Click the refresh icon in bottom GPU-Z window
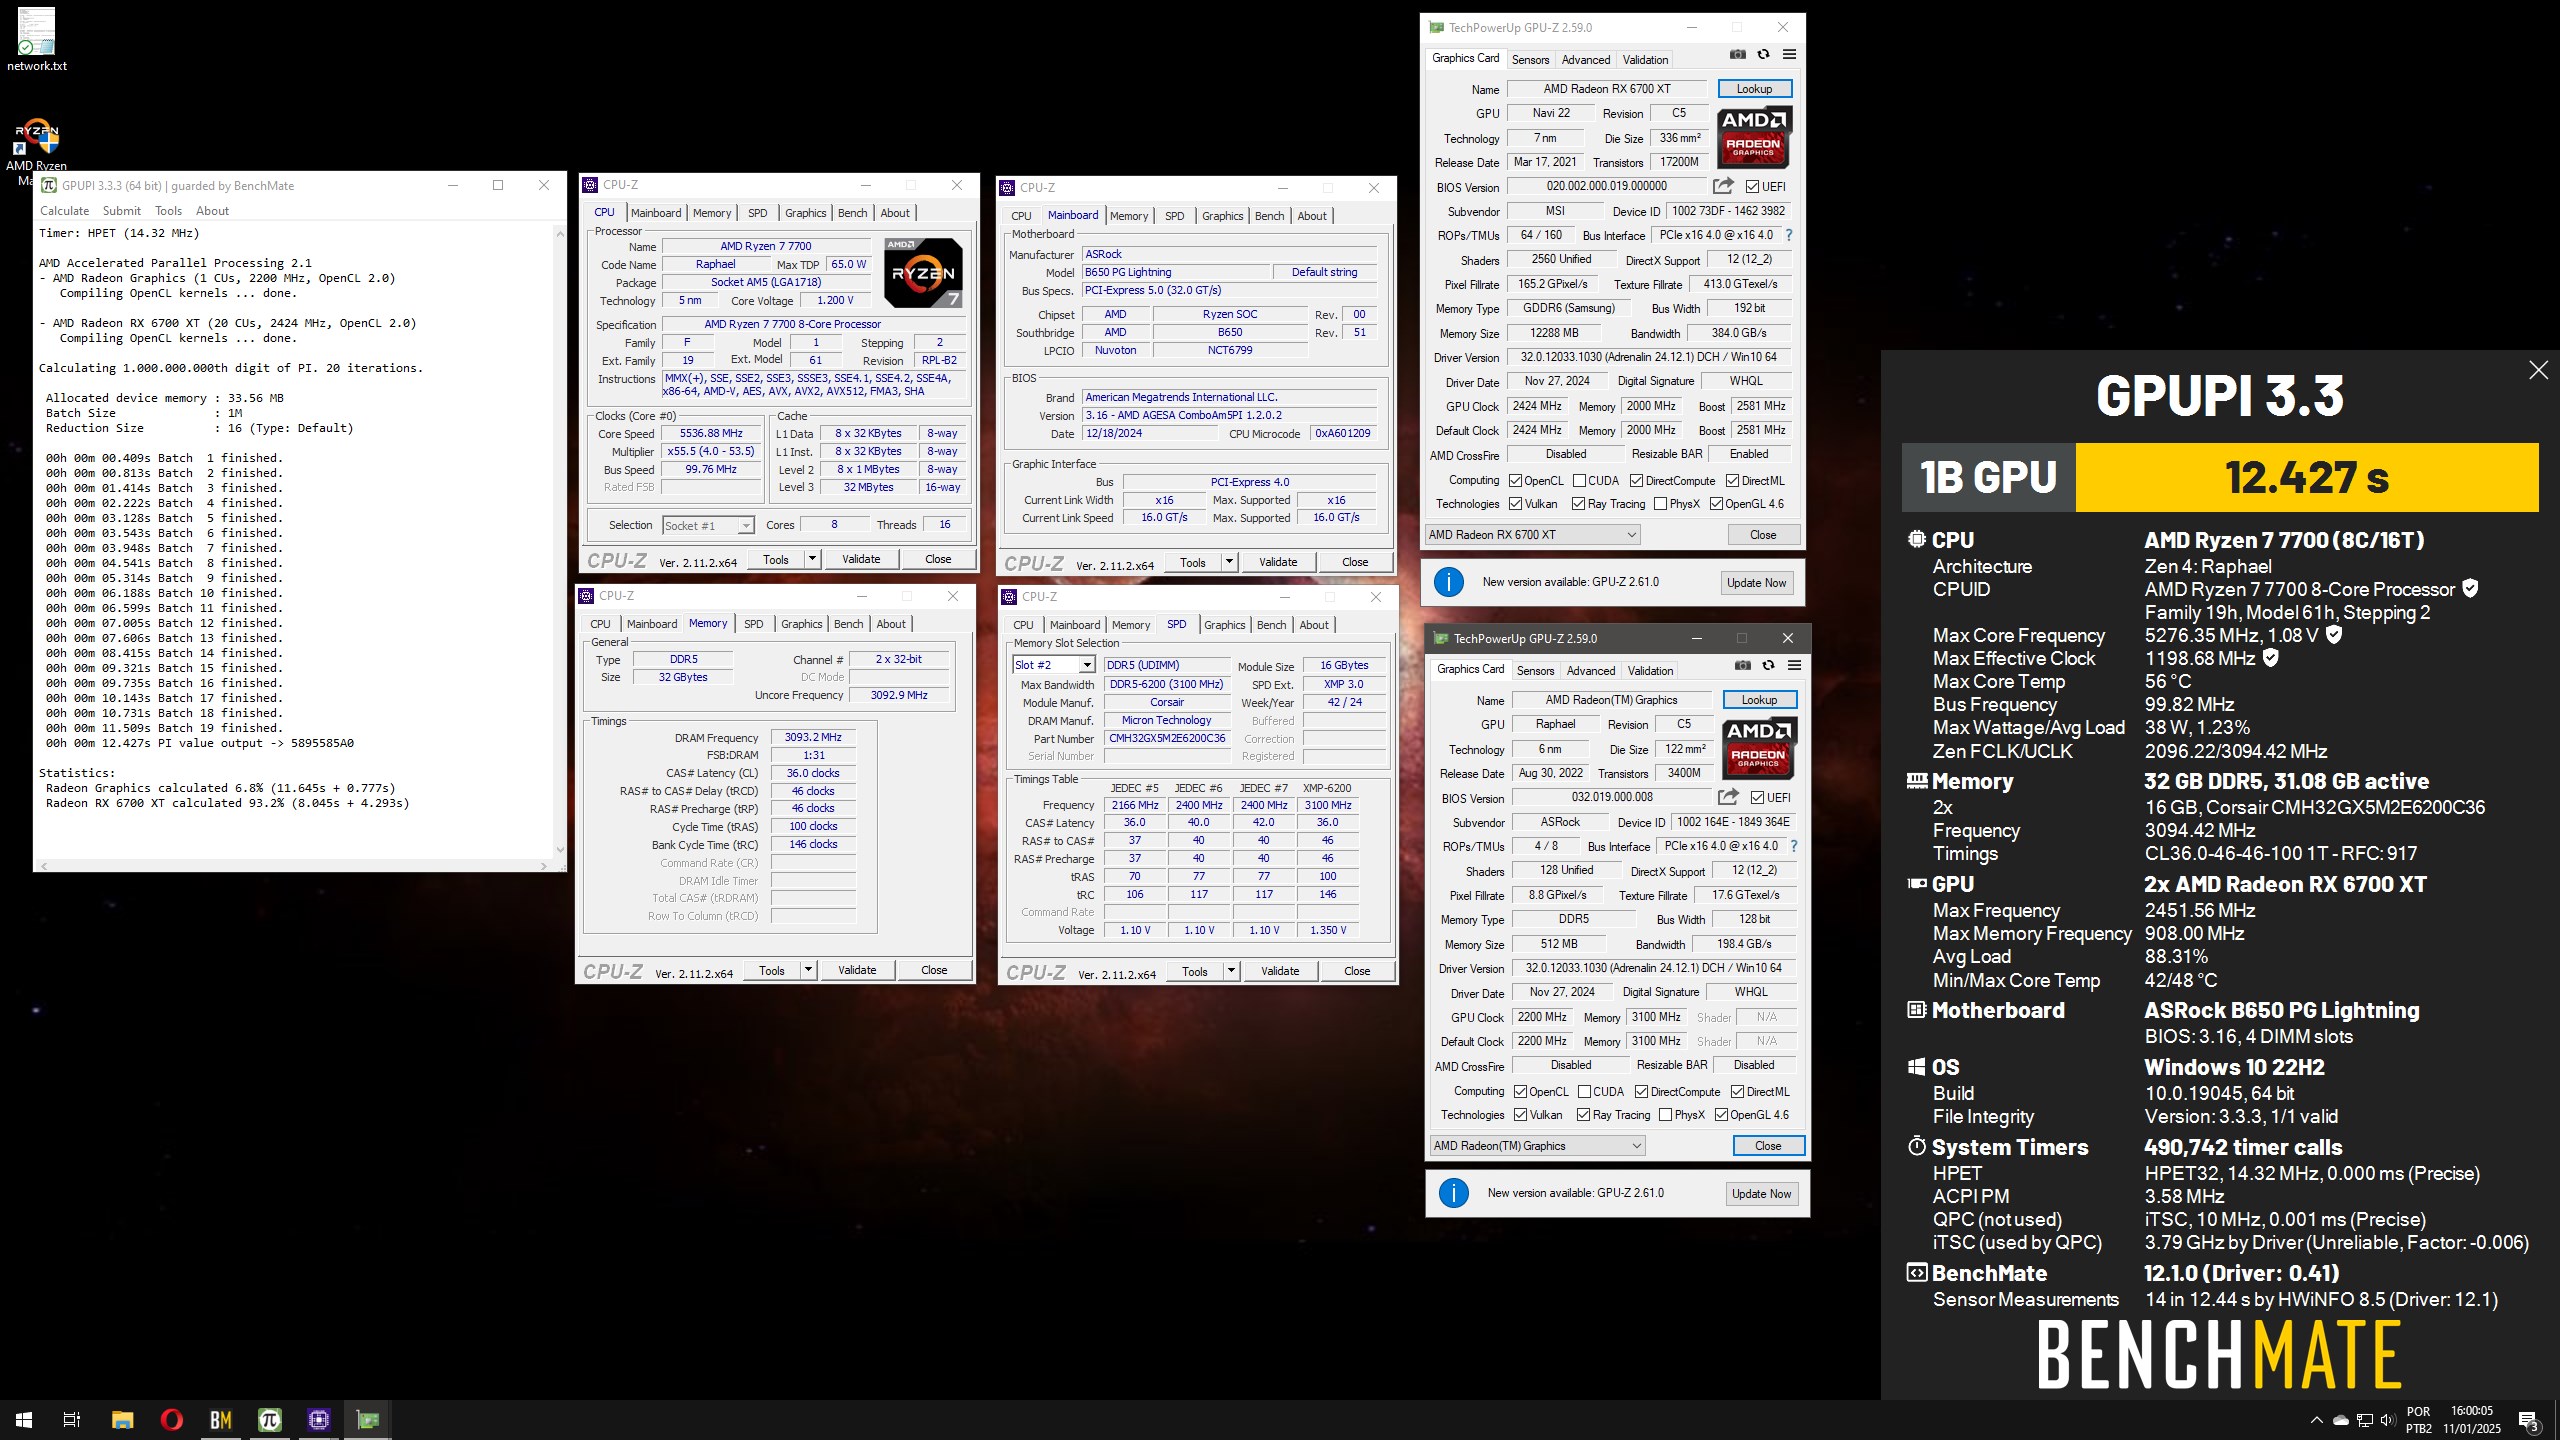This screenshot has width=2560, height=1440. [x=1768, y=666]
